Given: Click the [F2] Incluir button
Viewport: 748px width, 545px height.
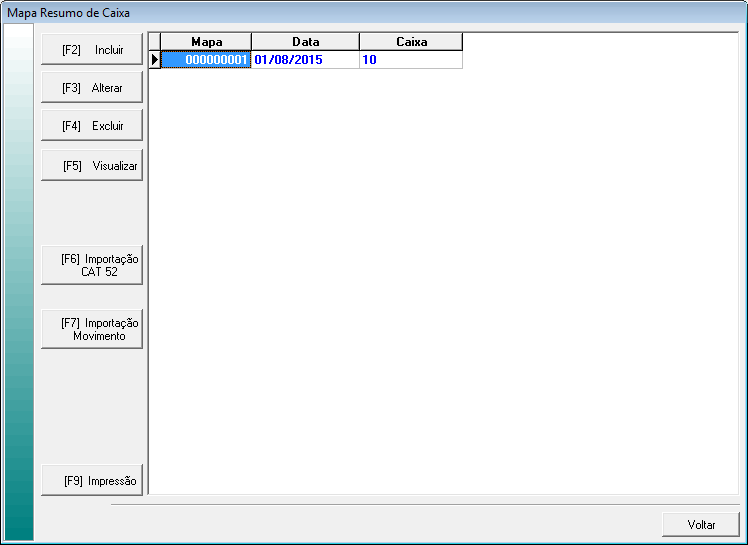Looking at the screenshot, I should 92,50.
